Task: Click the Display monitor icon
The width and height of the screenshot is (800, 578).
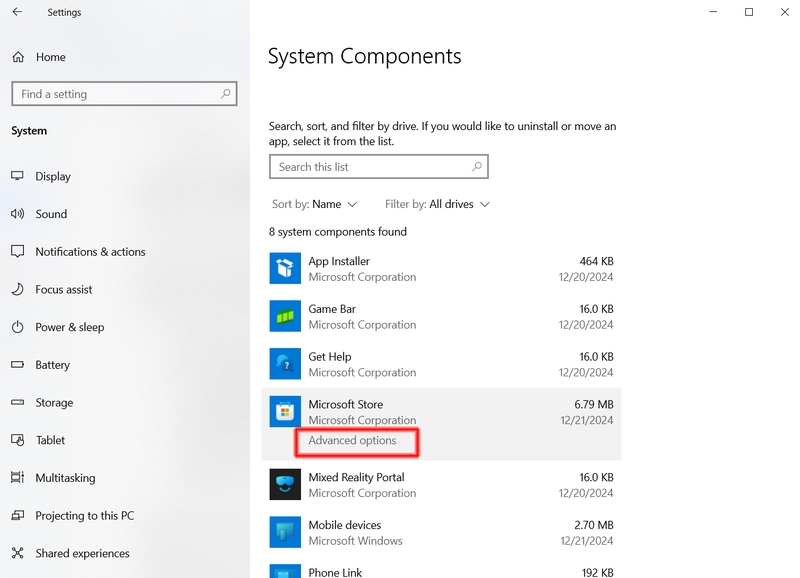Action: tap(17, 176)
